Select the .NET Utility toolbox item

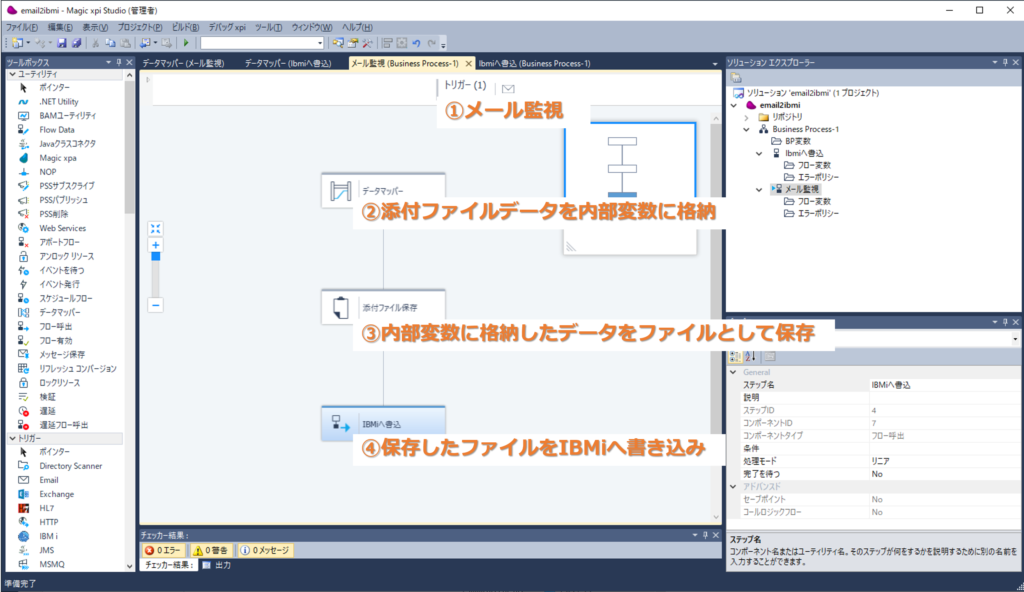pyautogui.click(x=58, y=101)
